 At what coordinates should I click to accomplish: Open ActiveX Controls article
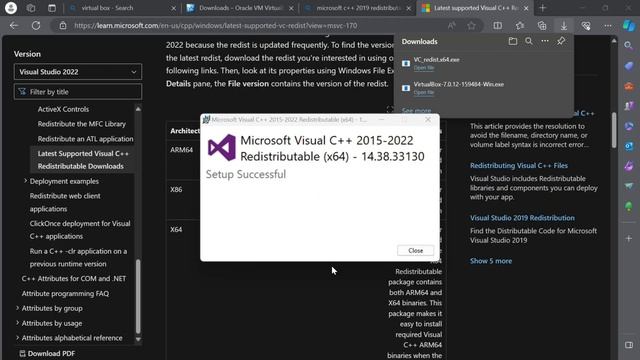point(63,109)
